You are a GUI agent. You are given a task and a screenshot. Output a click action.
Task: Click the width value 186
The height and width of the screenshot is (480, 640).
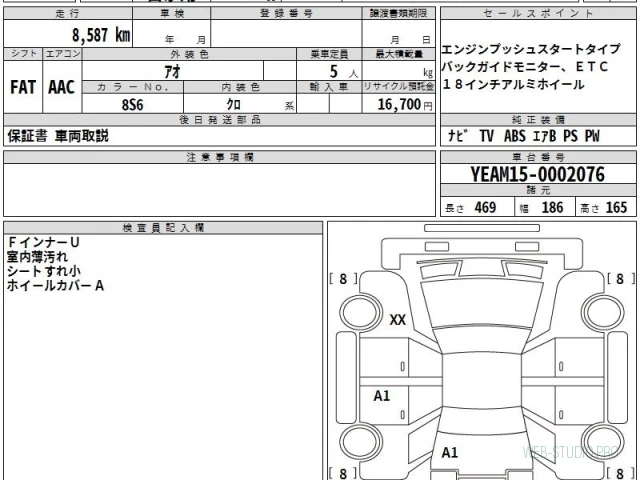coord(552,208)
